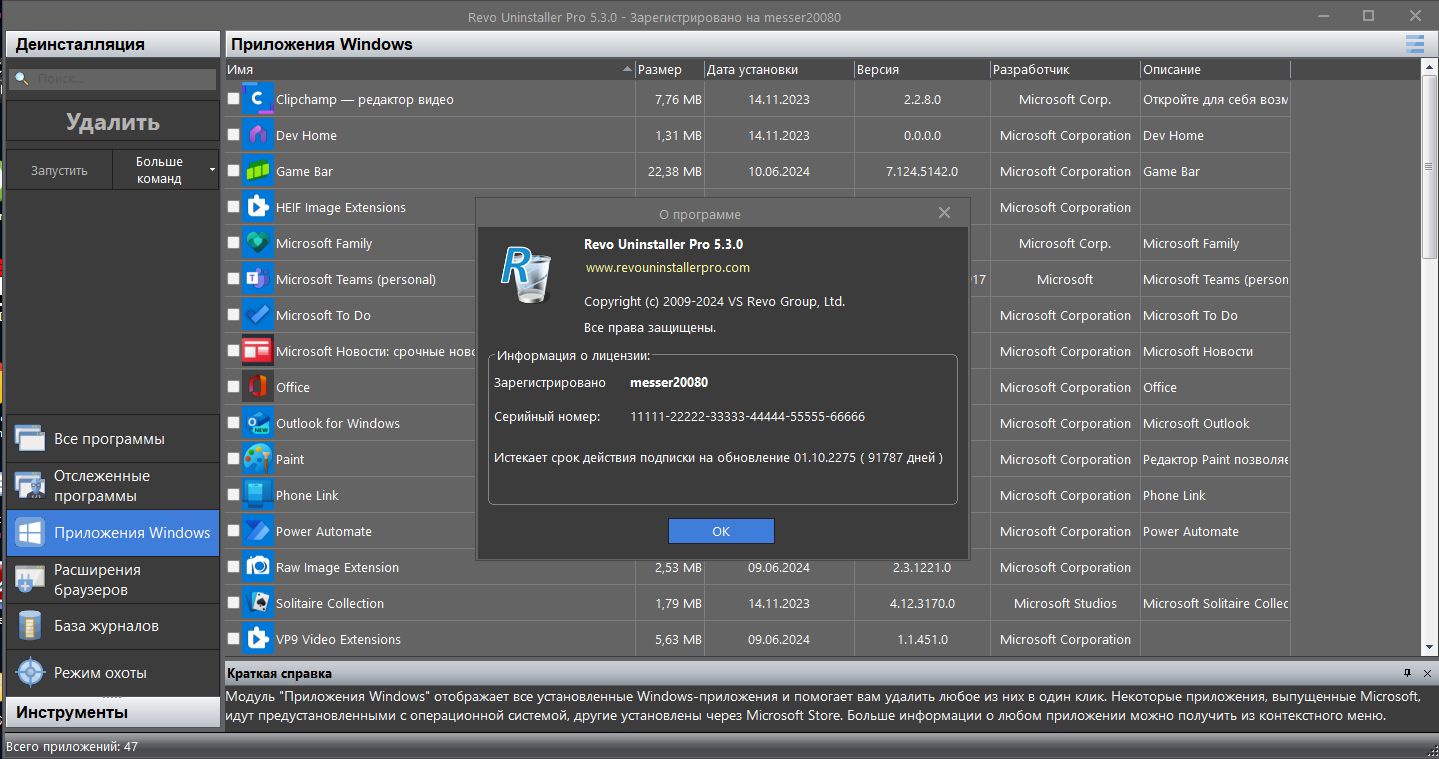Focus the Поиск search field
This screenshot has width=1439, height=759.
[x=112, y=78]
